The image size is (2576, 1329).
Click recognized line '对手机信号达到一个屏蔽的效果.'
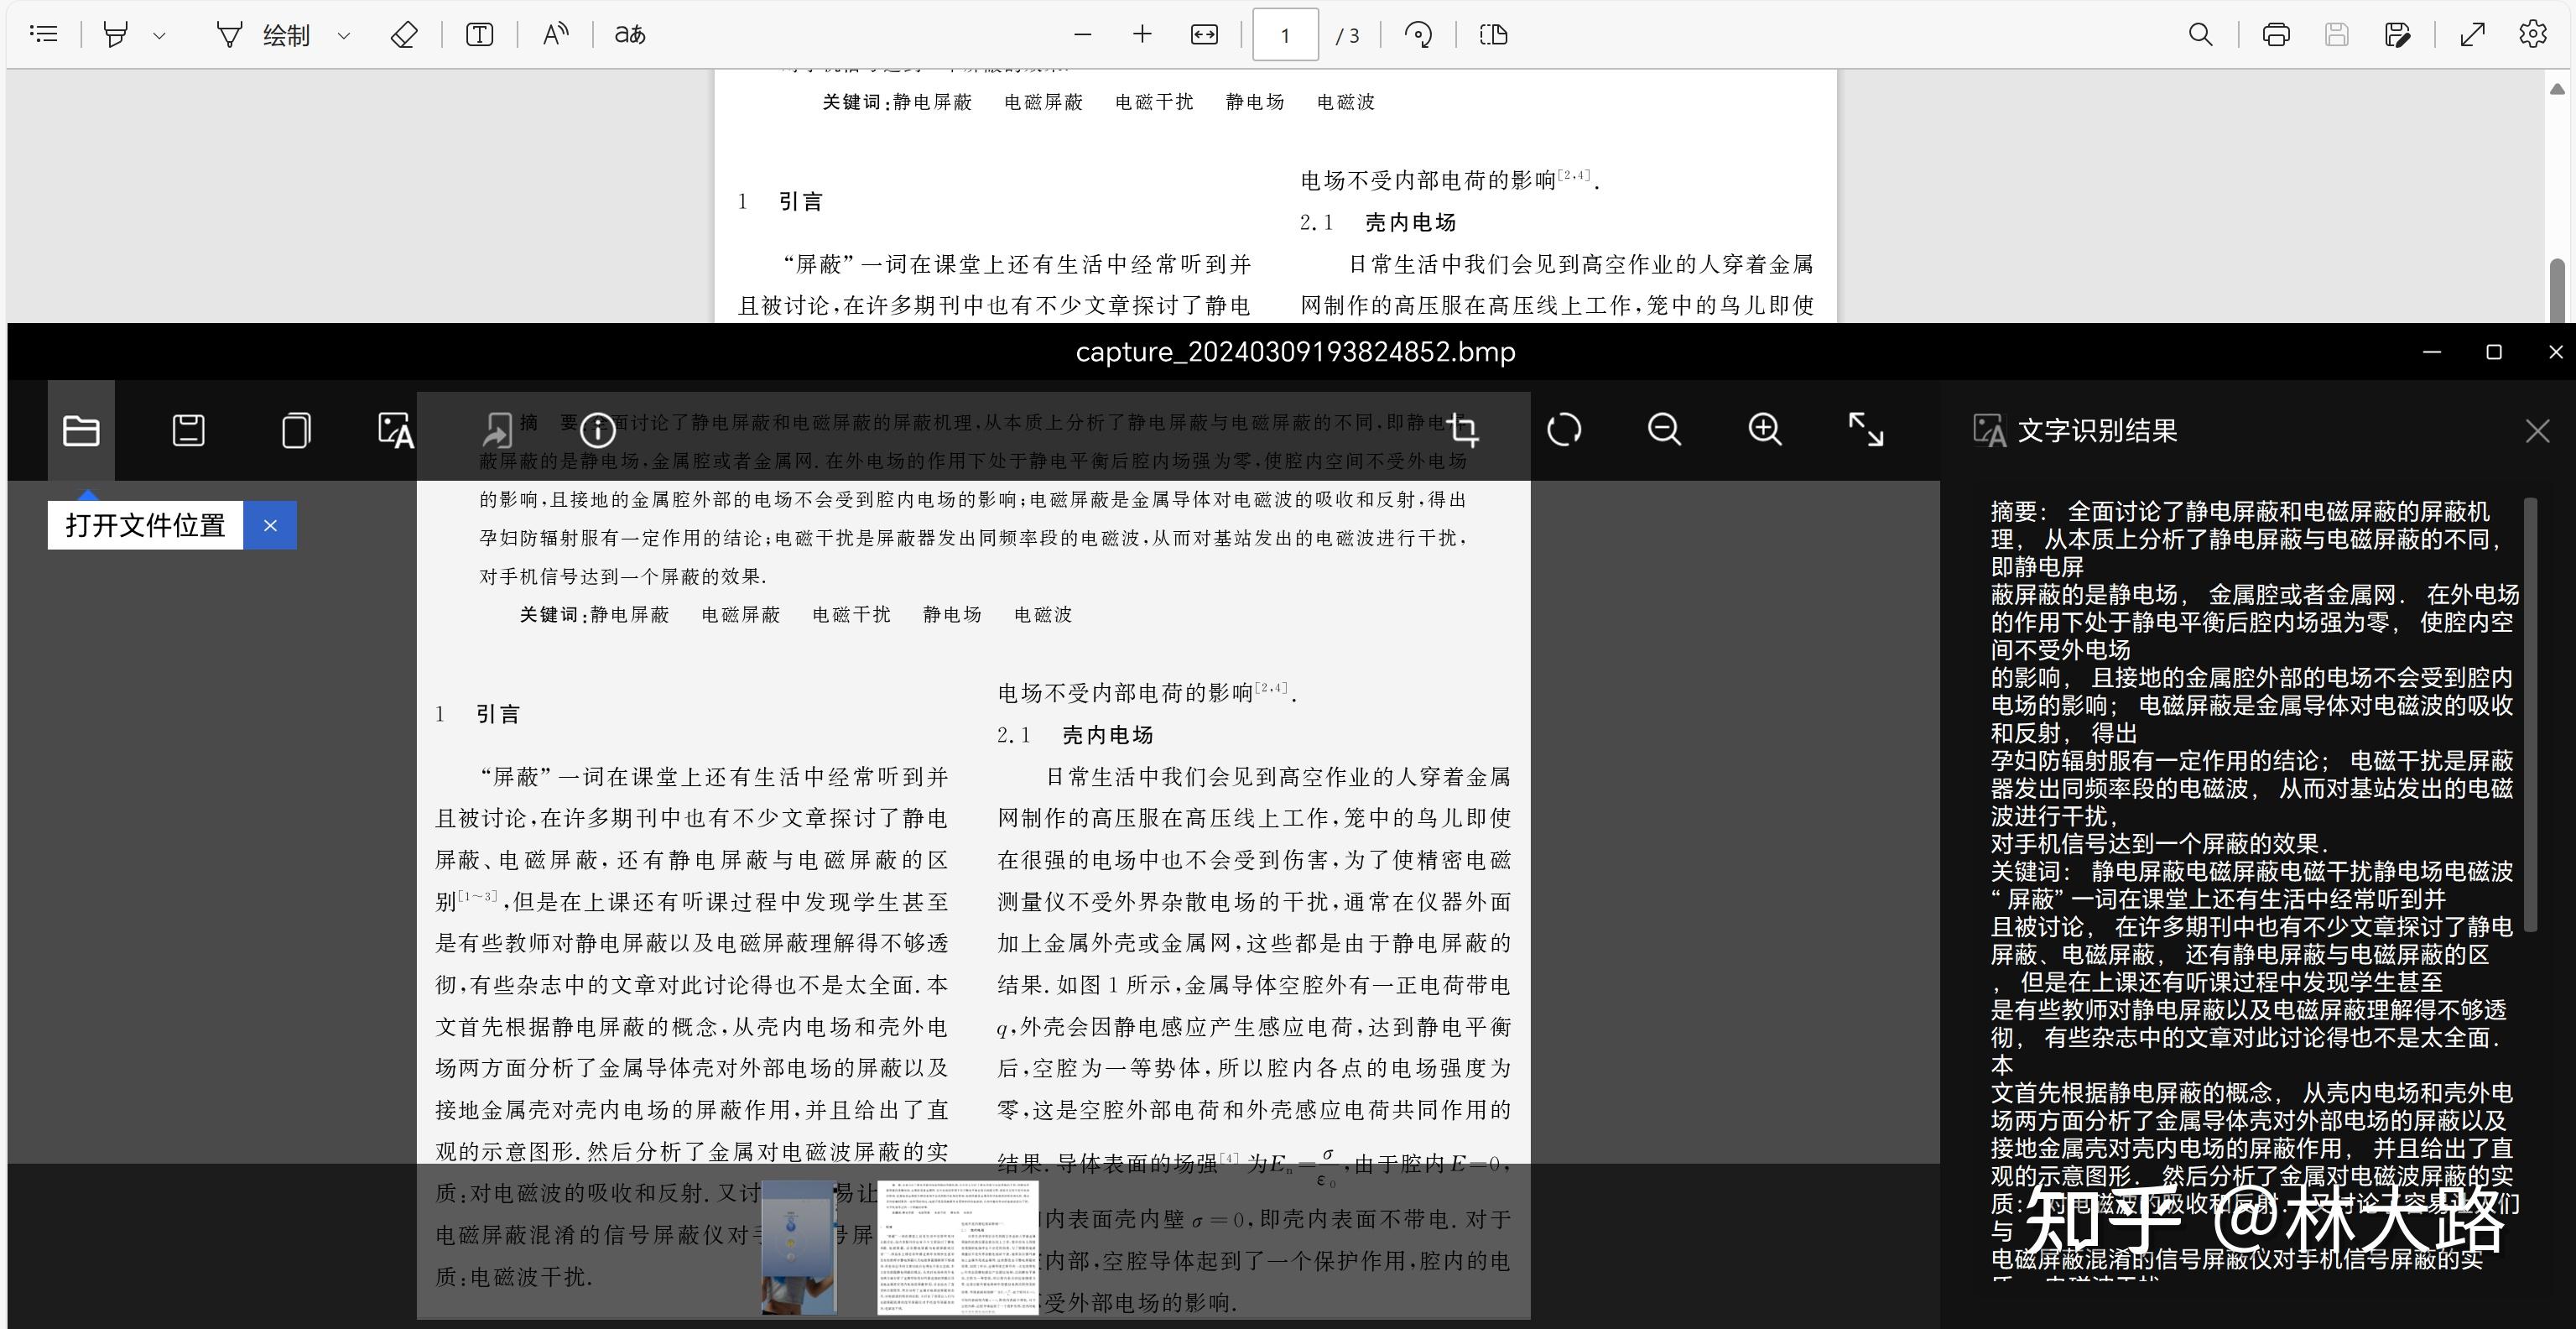pyautogui.click(x=2160, y=844)
